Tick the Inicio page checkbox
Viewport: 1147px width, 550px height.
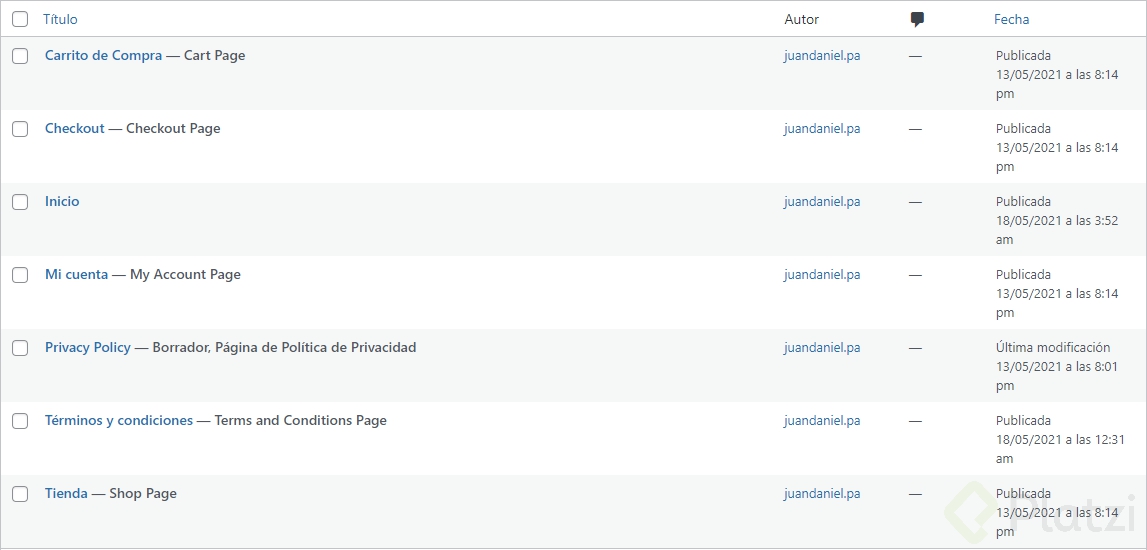tap(20, 202)
